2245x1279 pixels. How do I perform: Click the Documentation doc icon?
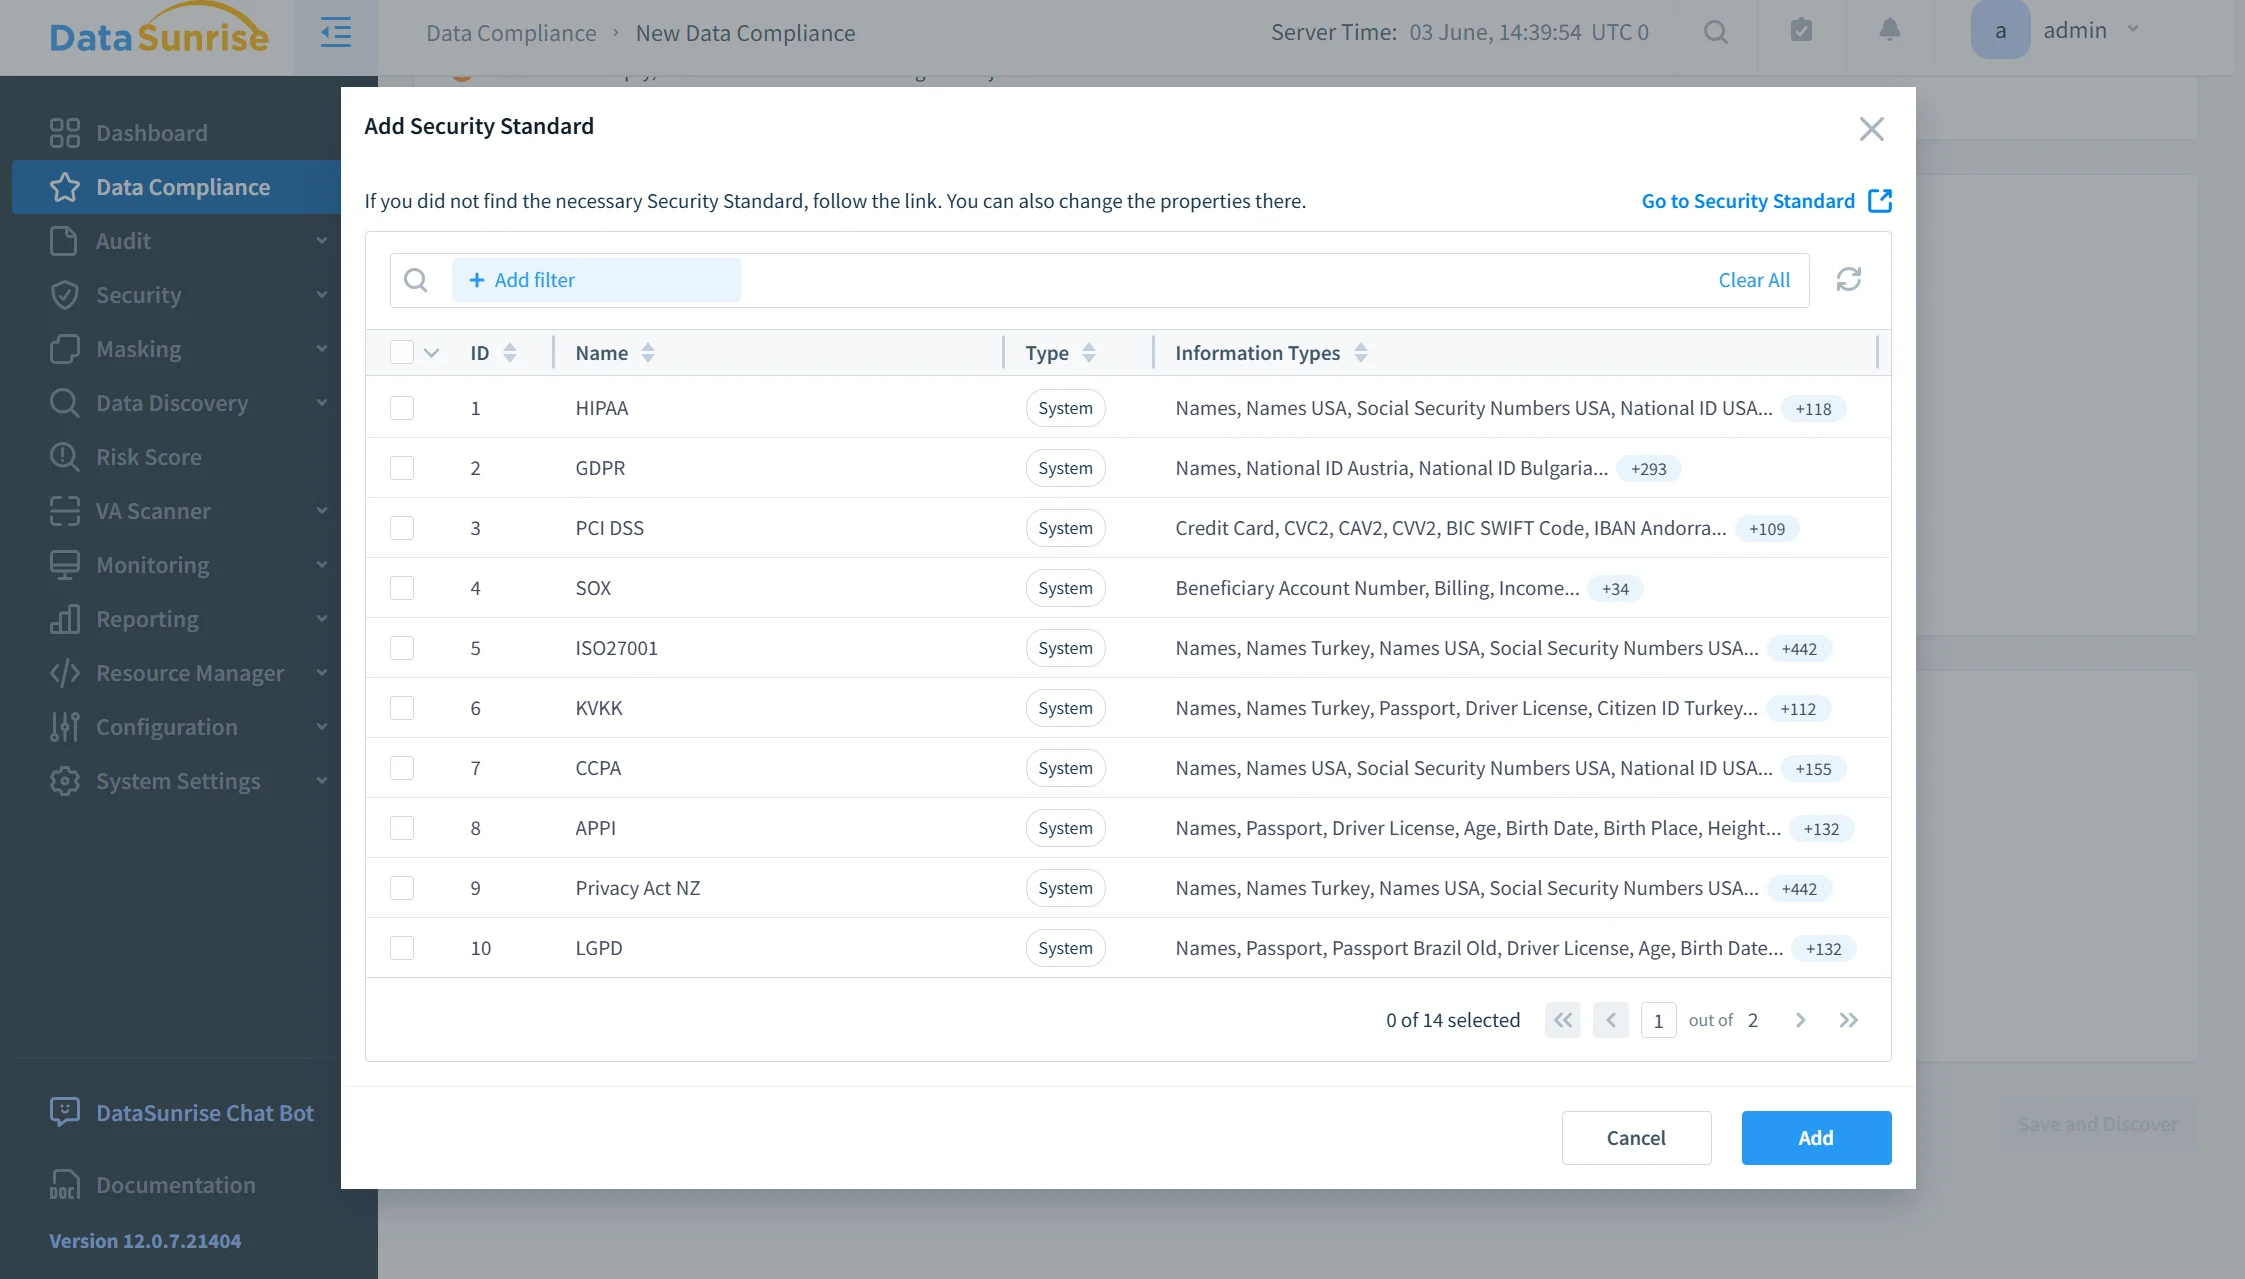click(65, 1185)
